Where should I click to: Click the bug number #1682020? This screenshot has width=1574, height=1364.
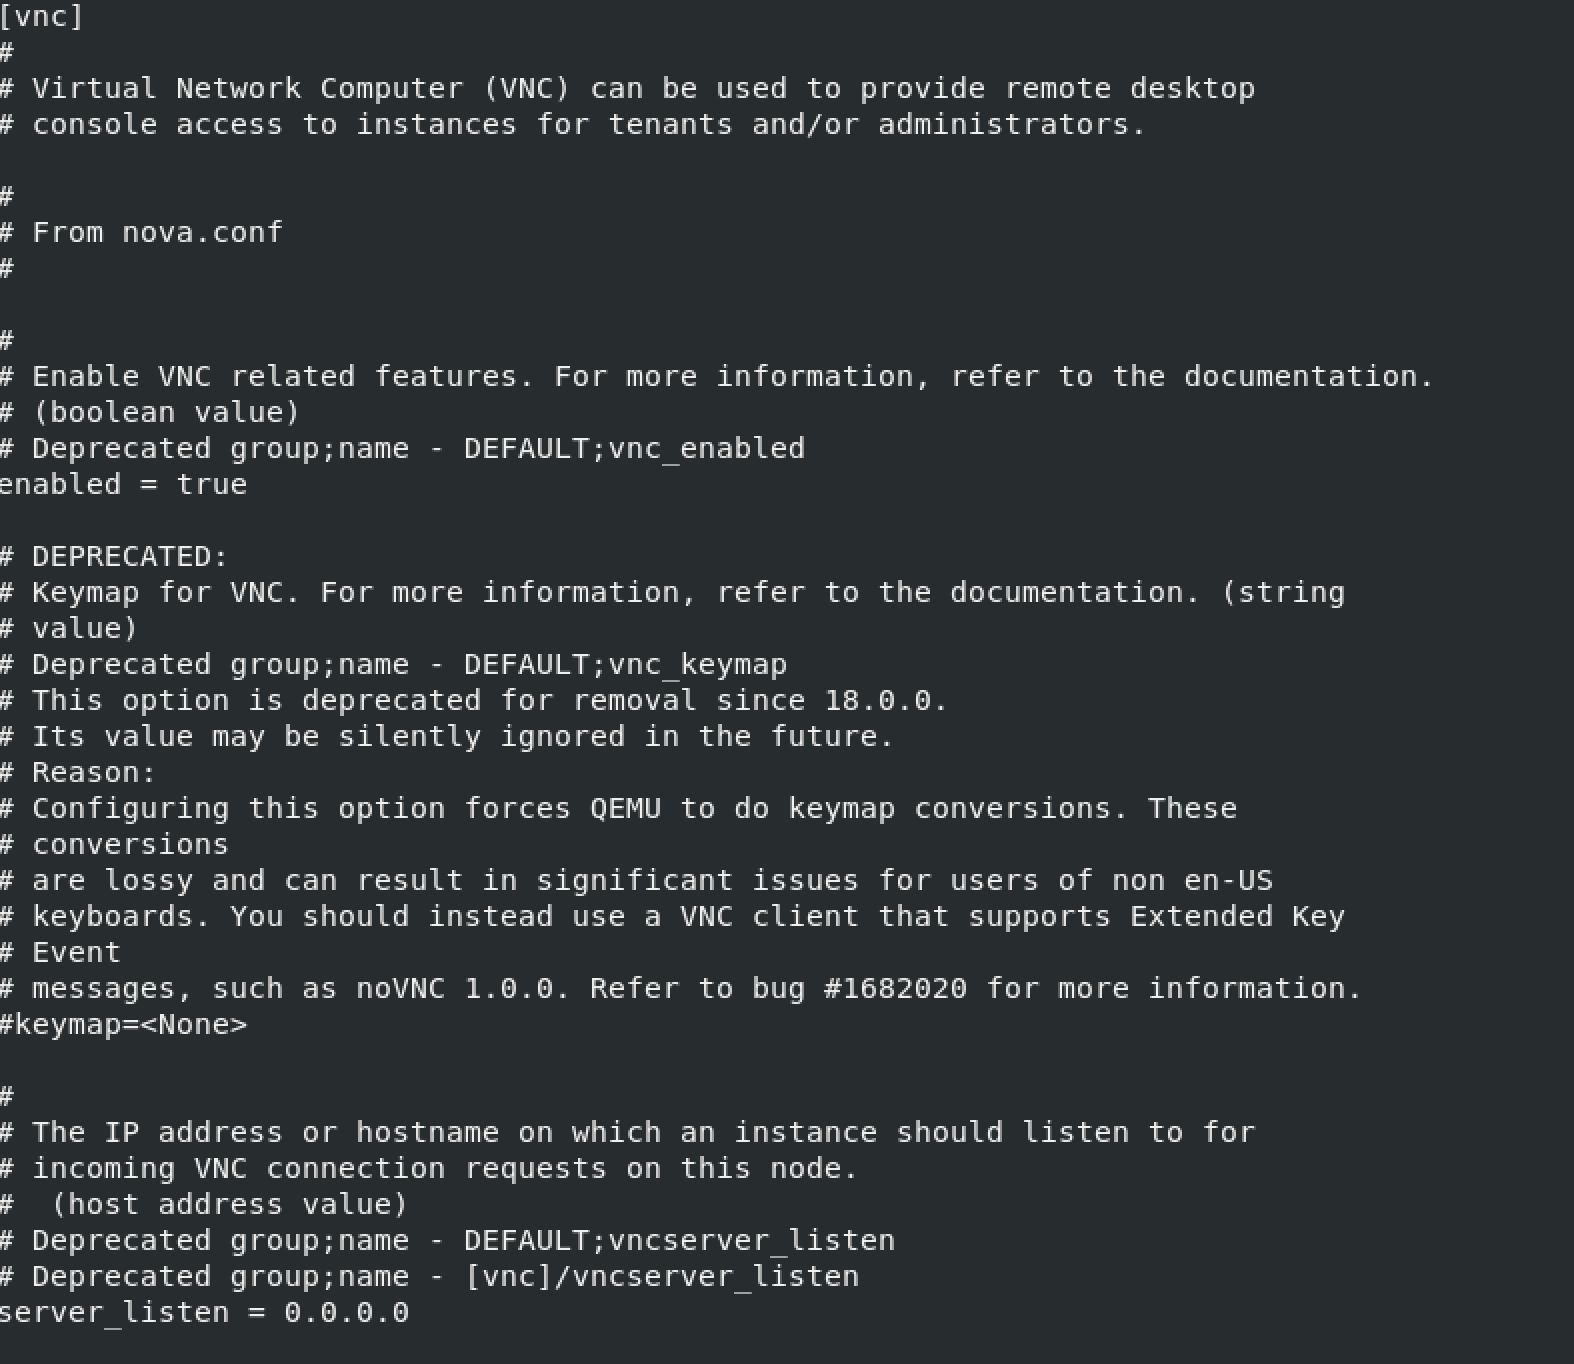(x=896, y=989)
